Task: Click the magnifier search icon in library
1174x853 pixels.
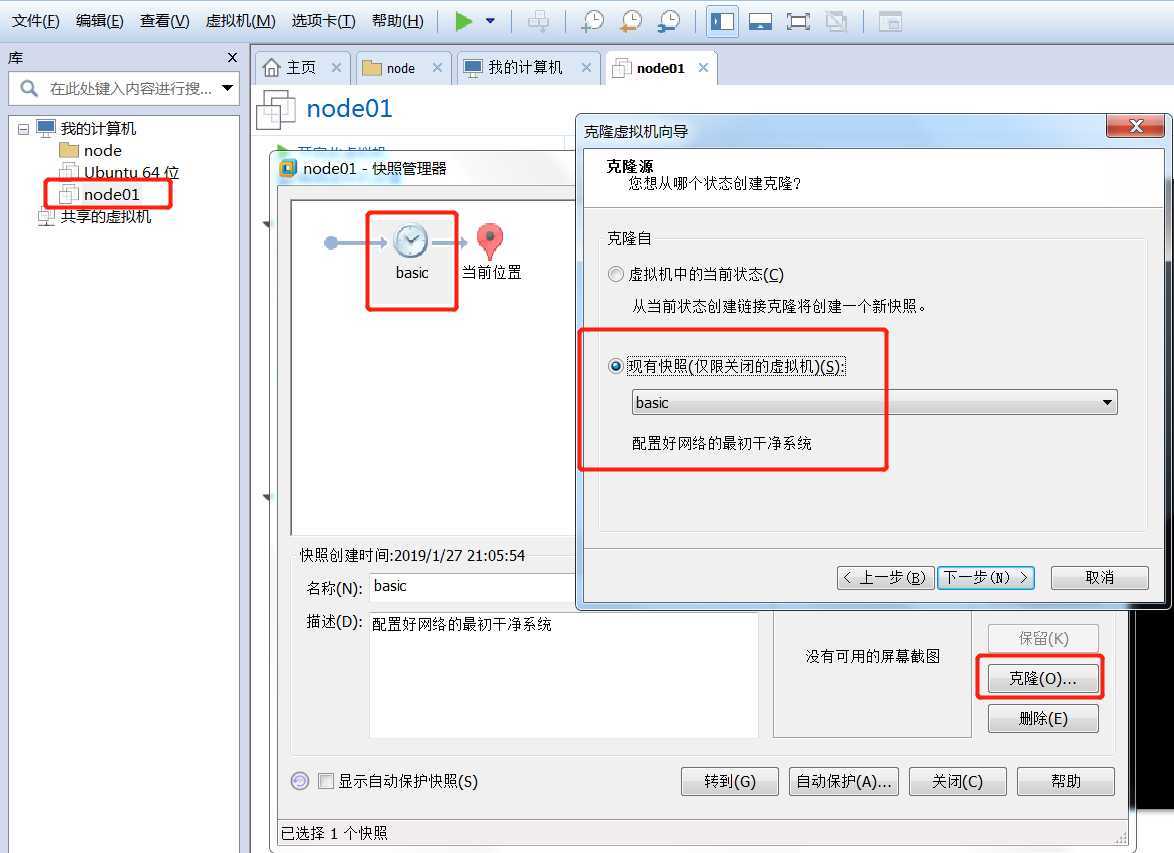Action: click(x=29, y=88)
